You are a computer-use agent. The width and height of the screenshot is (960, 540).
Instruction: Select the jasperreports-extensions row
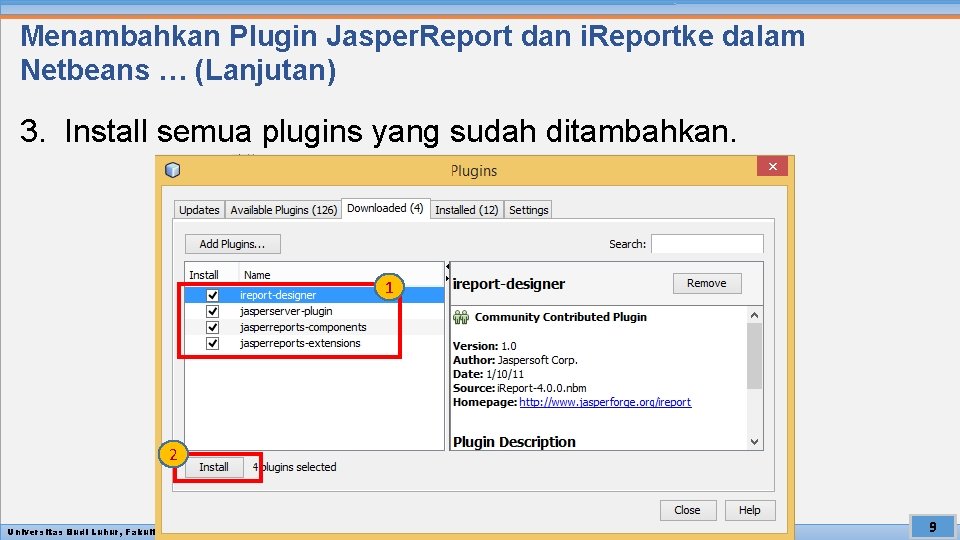click(314, 343)
